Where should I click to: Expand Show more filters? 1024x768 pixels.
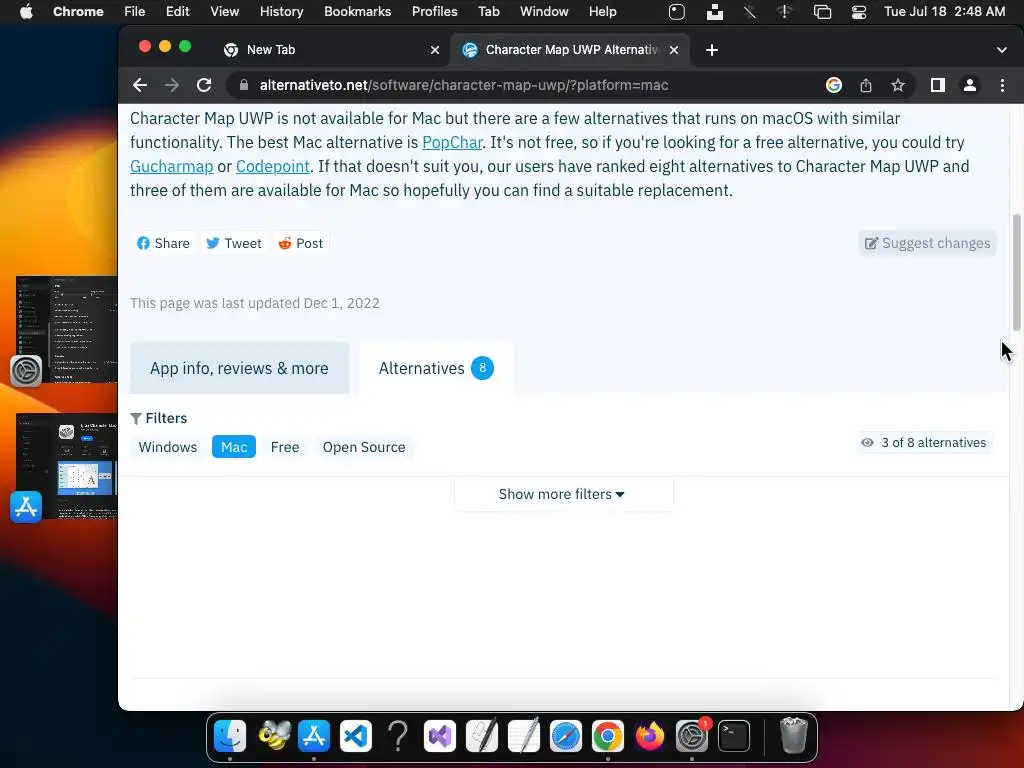tap(563, 494)
